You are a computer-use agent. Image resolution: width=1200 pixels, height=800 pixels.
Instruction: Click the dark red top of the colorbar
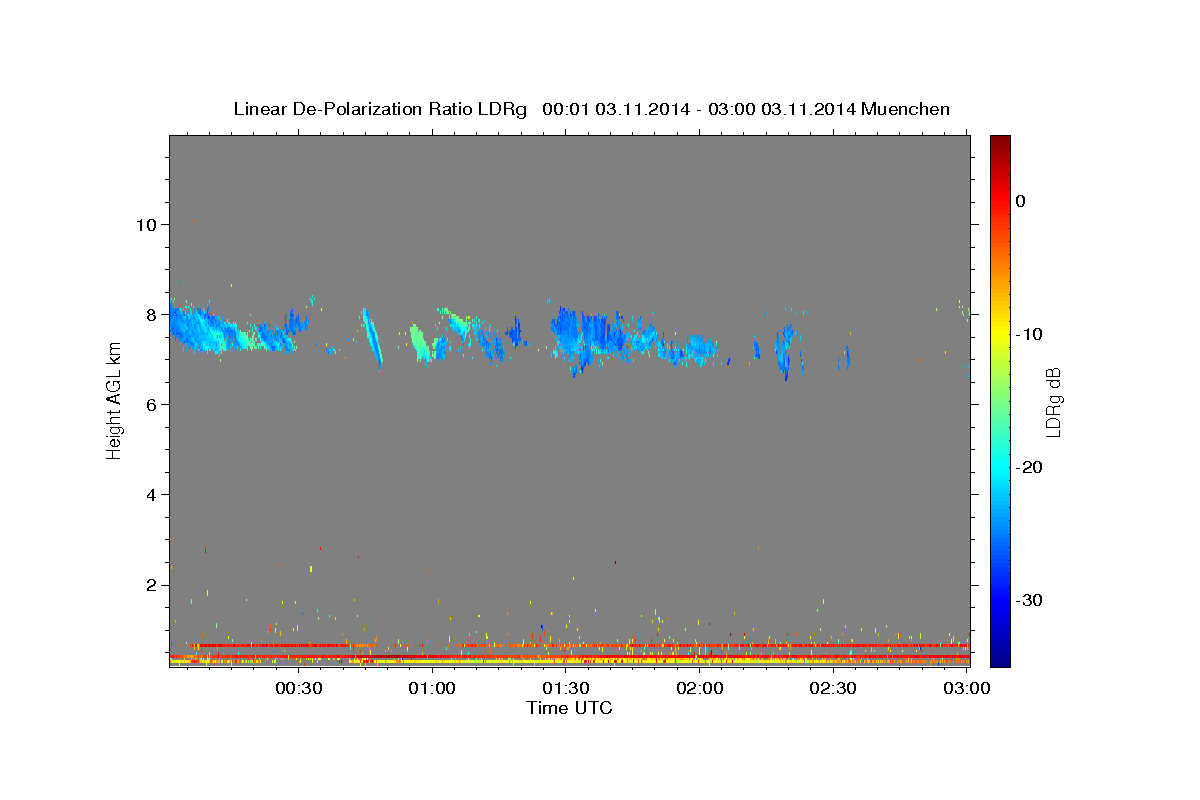[1000, 145]
